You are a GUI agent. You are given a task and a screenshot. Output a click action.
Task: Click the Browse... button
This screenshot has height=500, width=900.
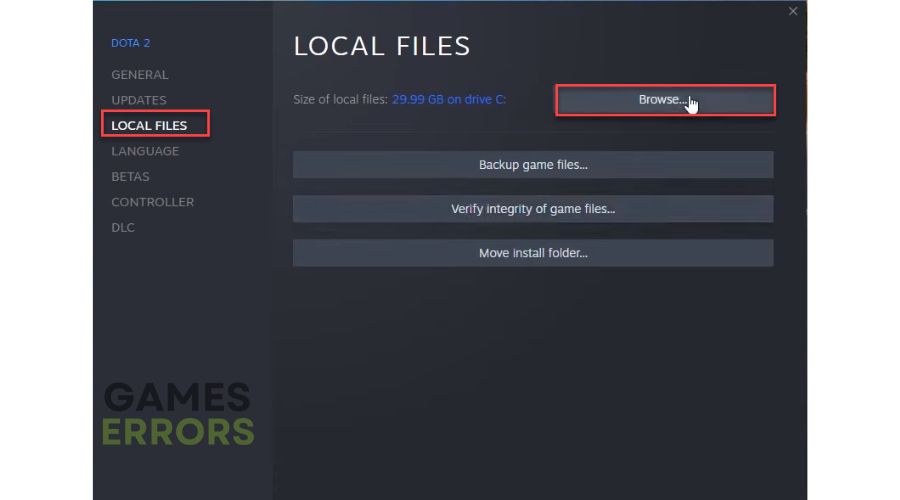[x=665, y=100]
